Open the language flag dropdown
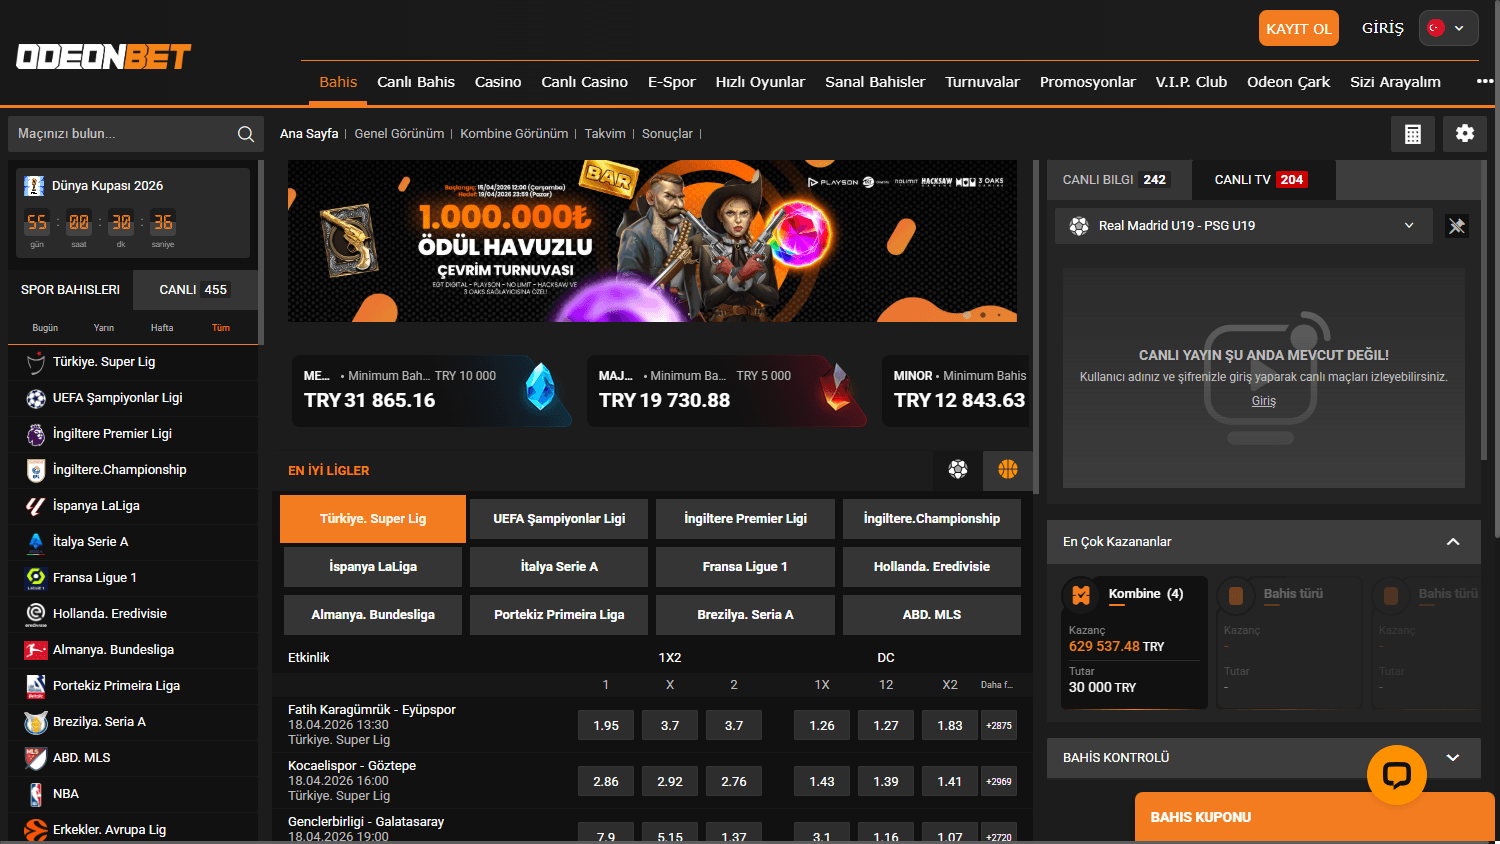The width and height of the screenshot is (1500, 844). pyautogui.click(x=1447, y=28)
